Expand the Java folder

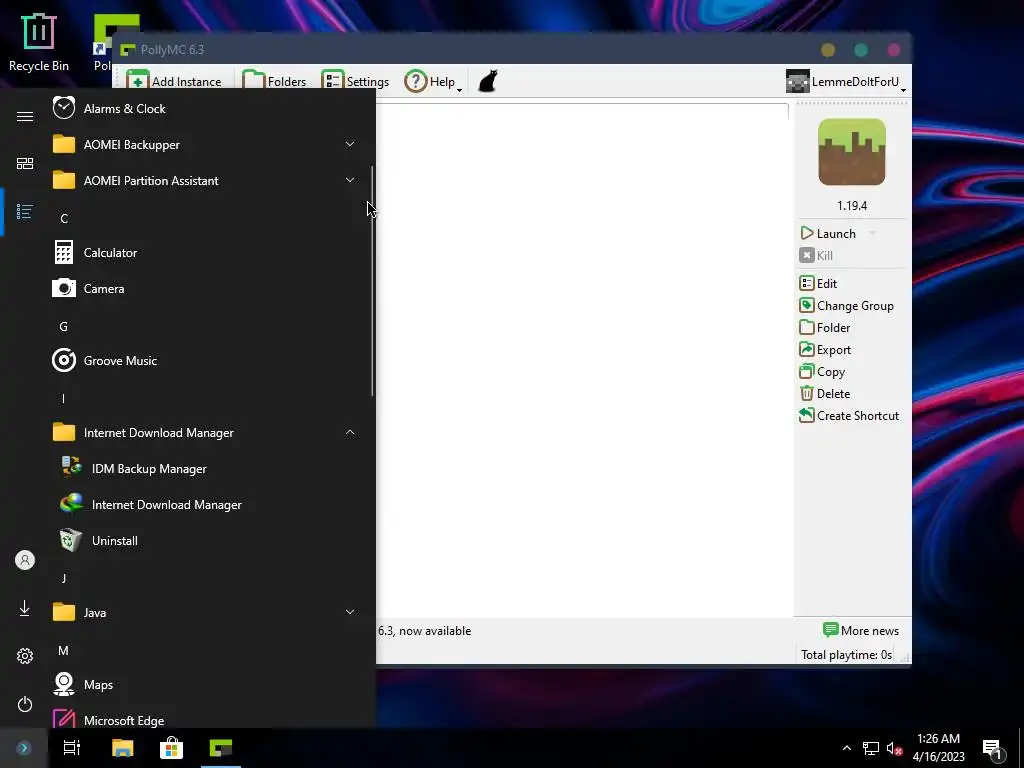tap(206, 613)
